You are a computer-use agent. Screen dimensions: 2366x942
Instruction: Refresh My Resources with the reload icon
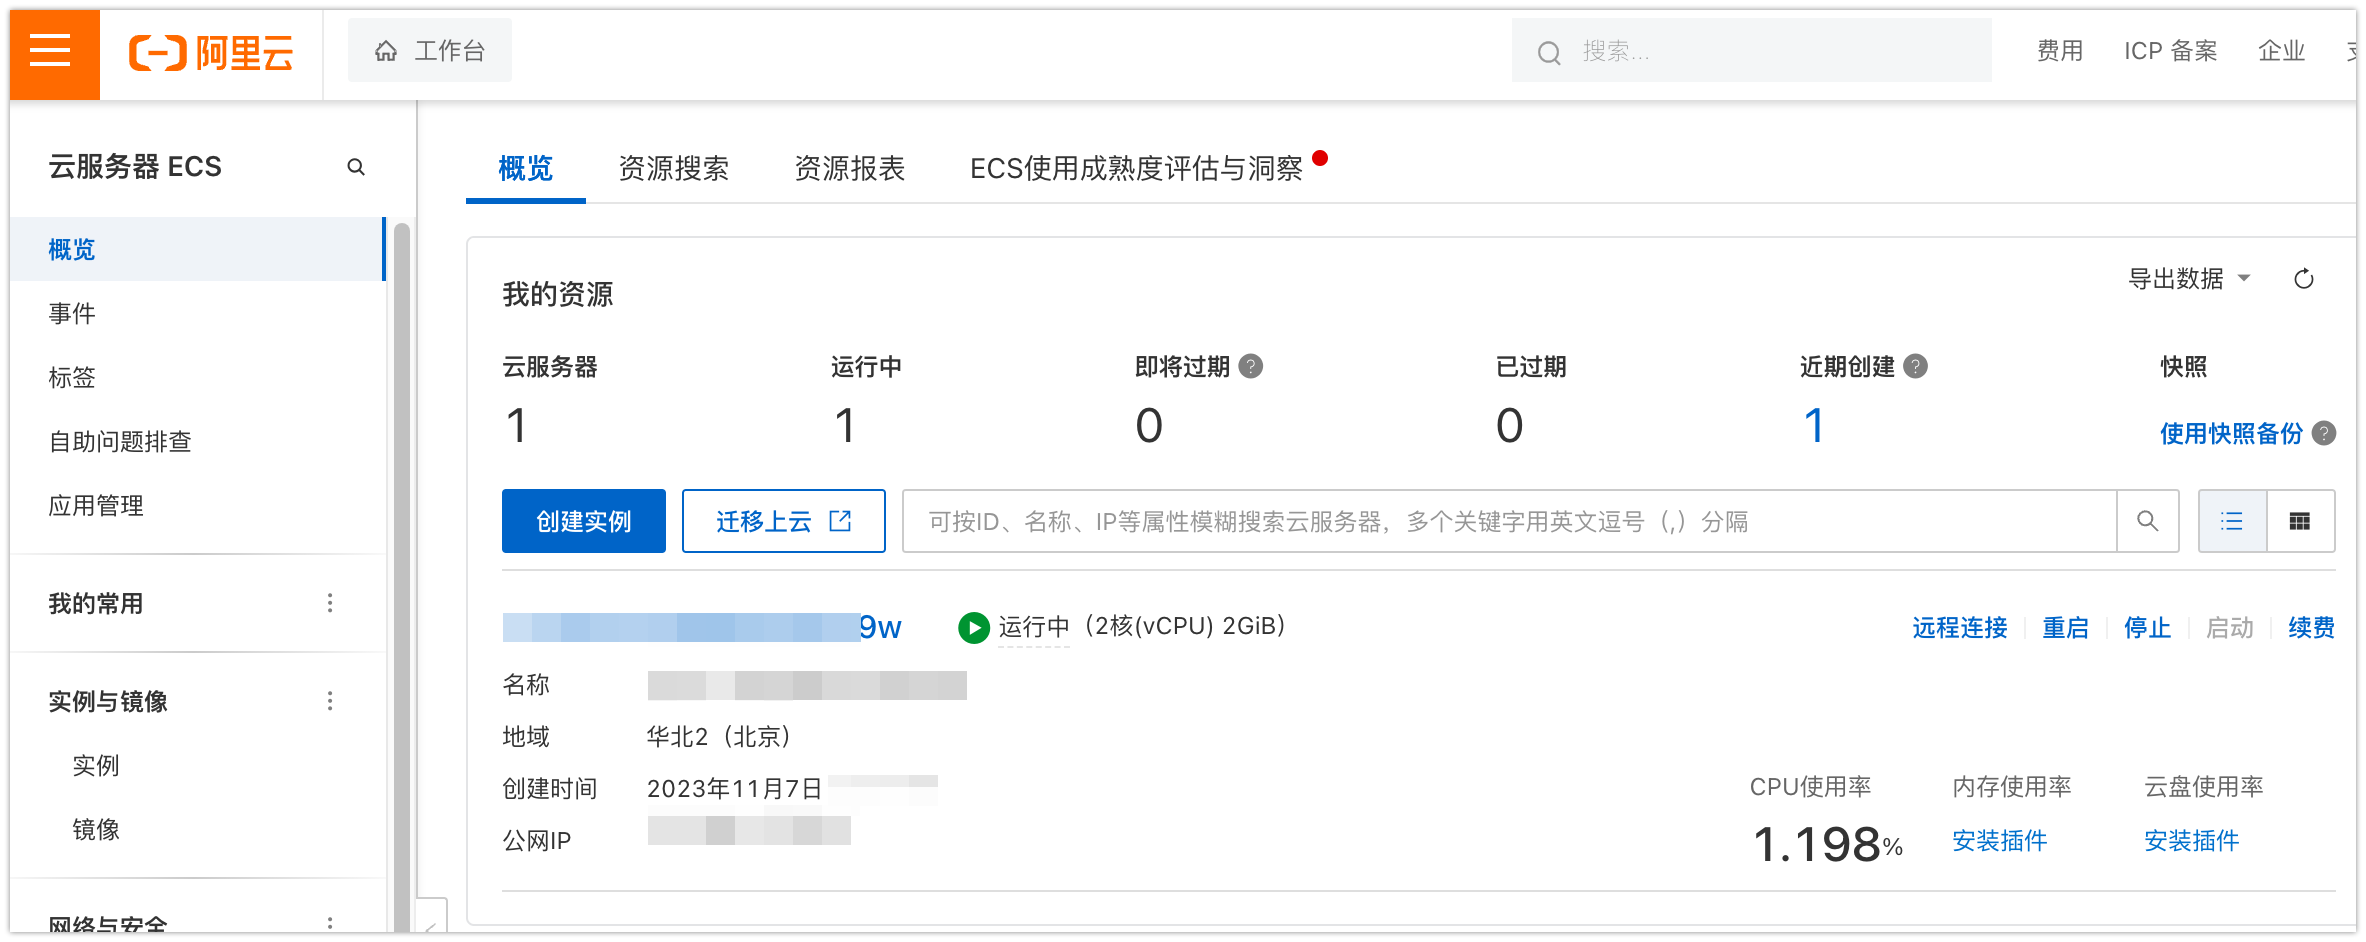(x=2303, y=279)
